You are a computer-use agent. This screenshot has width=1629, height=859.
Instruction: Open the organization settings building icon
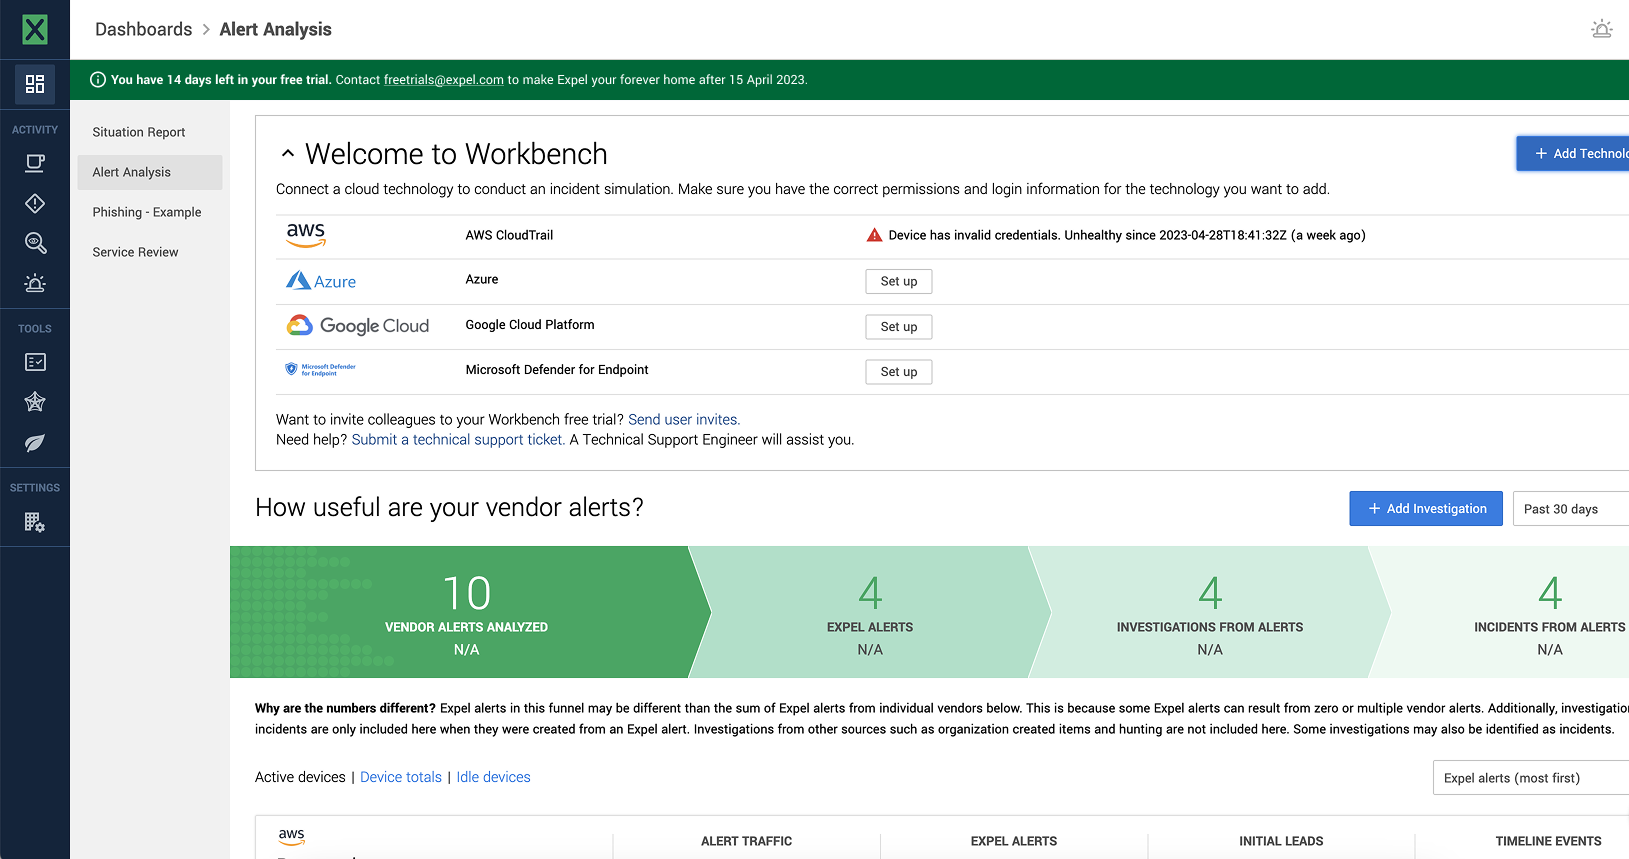pos(35,522)
